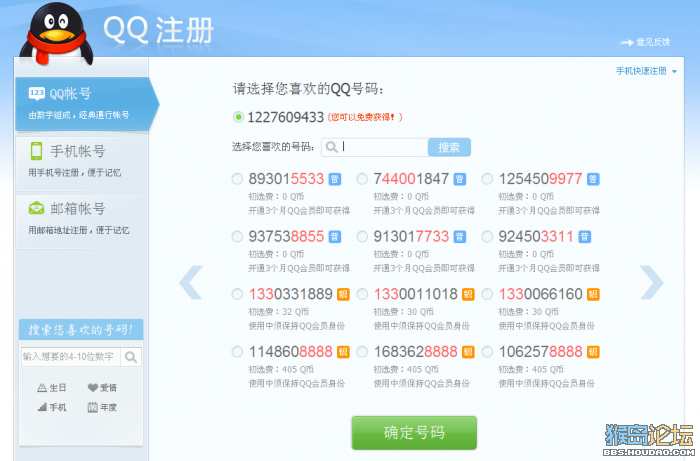Choose number 913017733 radio button
Screen dimensions: 700x461
(x=362, y=237)
